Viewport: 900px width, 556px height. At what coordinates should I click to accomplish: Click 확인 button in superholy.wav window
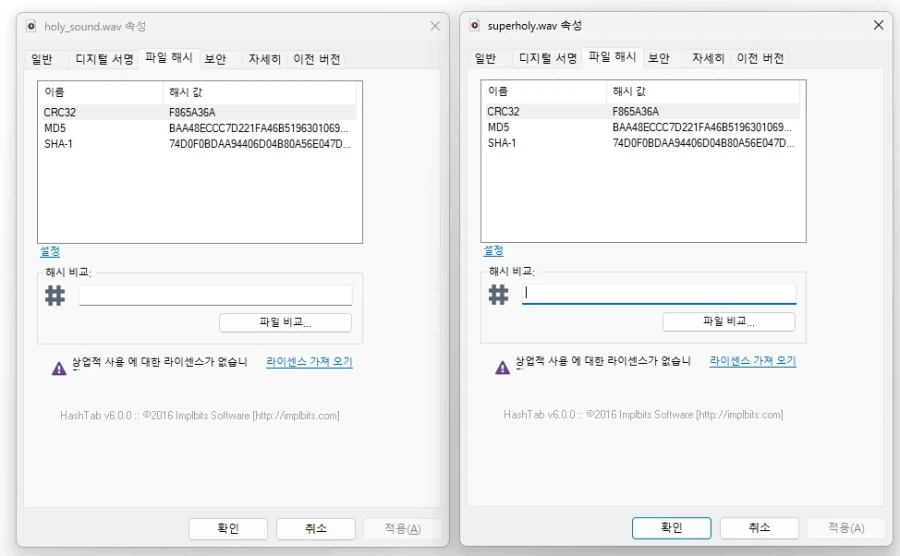pyautogui.click(x=672, y=527)
